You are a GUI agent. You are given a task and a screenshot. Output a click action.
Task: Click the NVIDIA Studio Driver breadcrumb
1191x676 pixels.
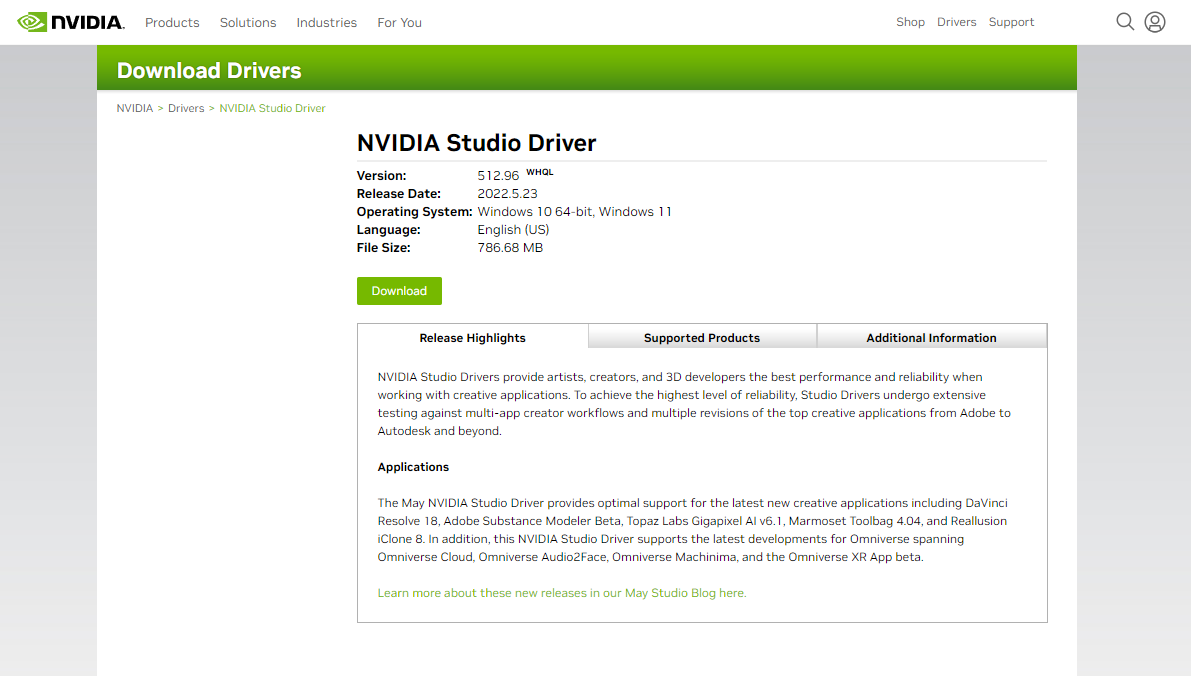click(272, 109)
